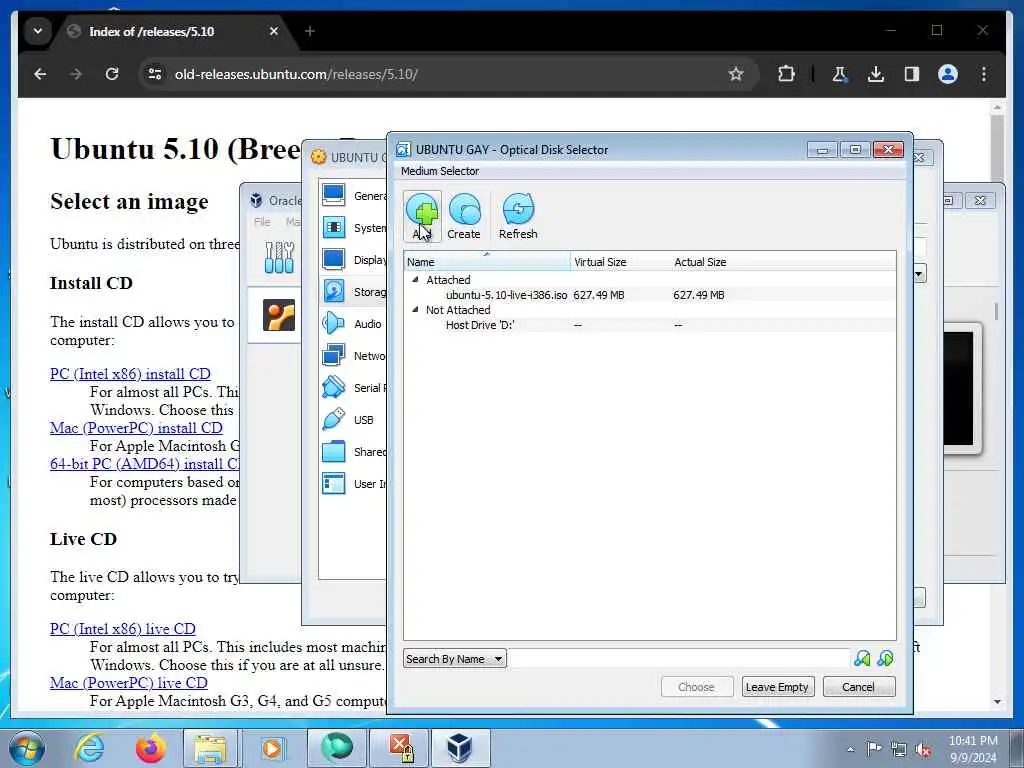The height and width of the screenshot is (768, 1024).
Task: Open Windows Explorer from taskbar
Action: 210,748
